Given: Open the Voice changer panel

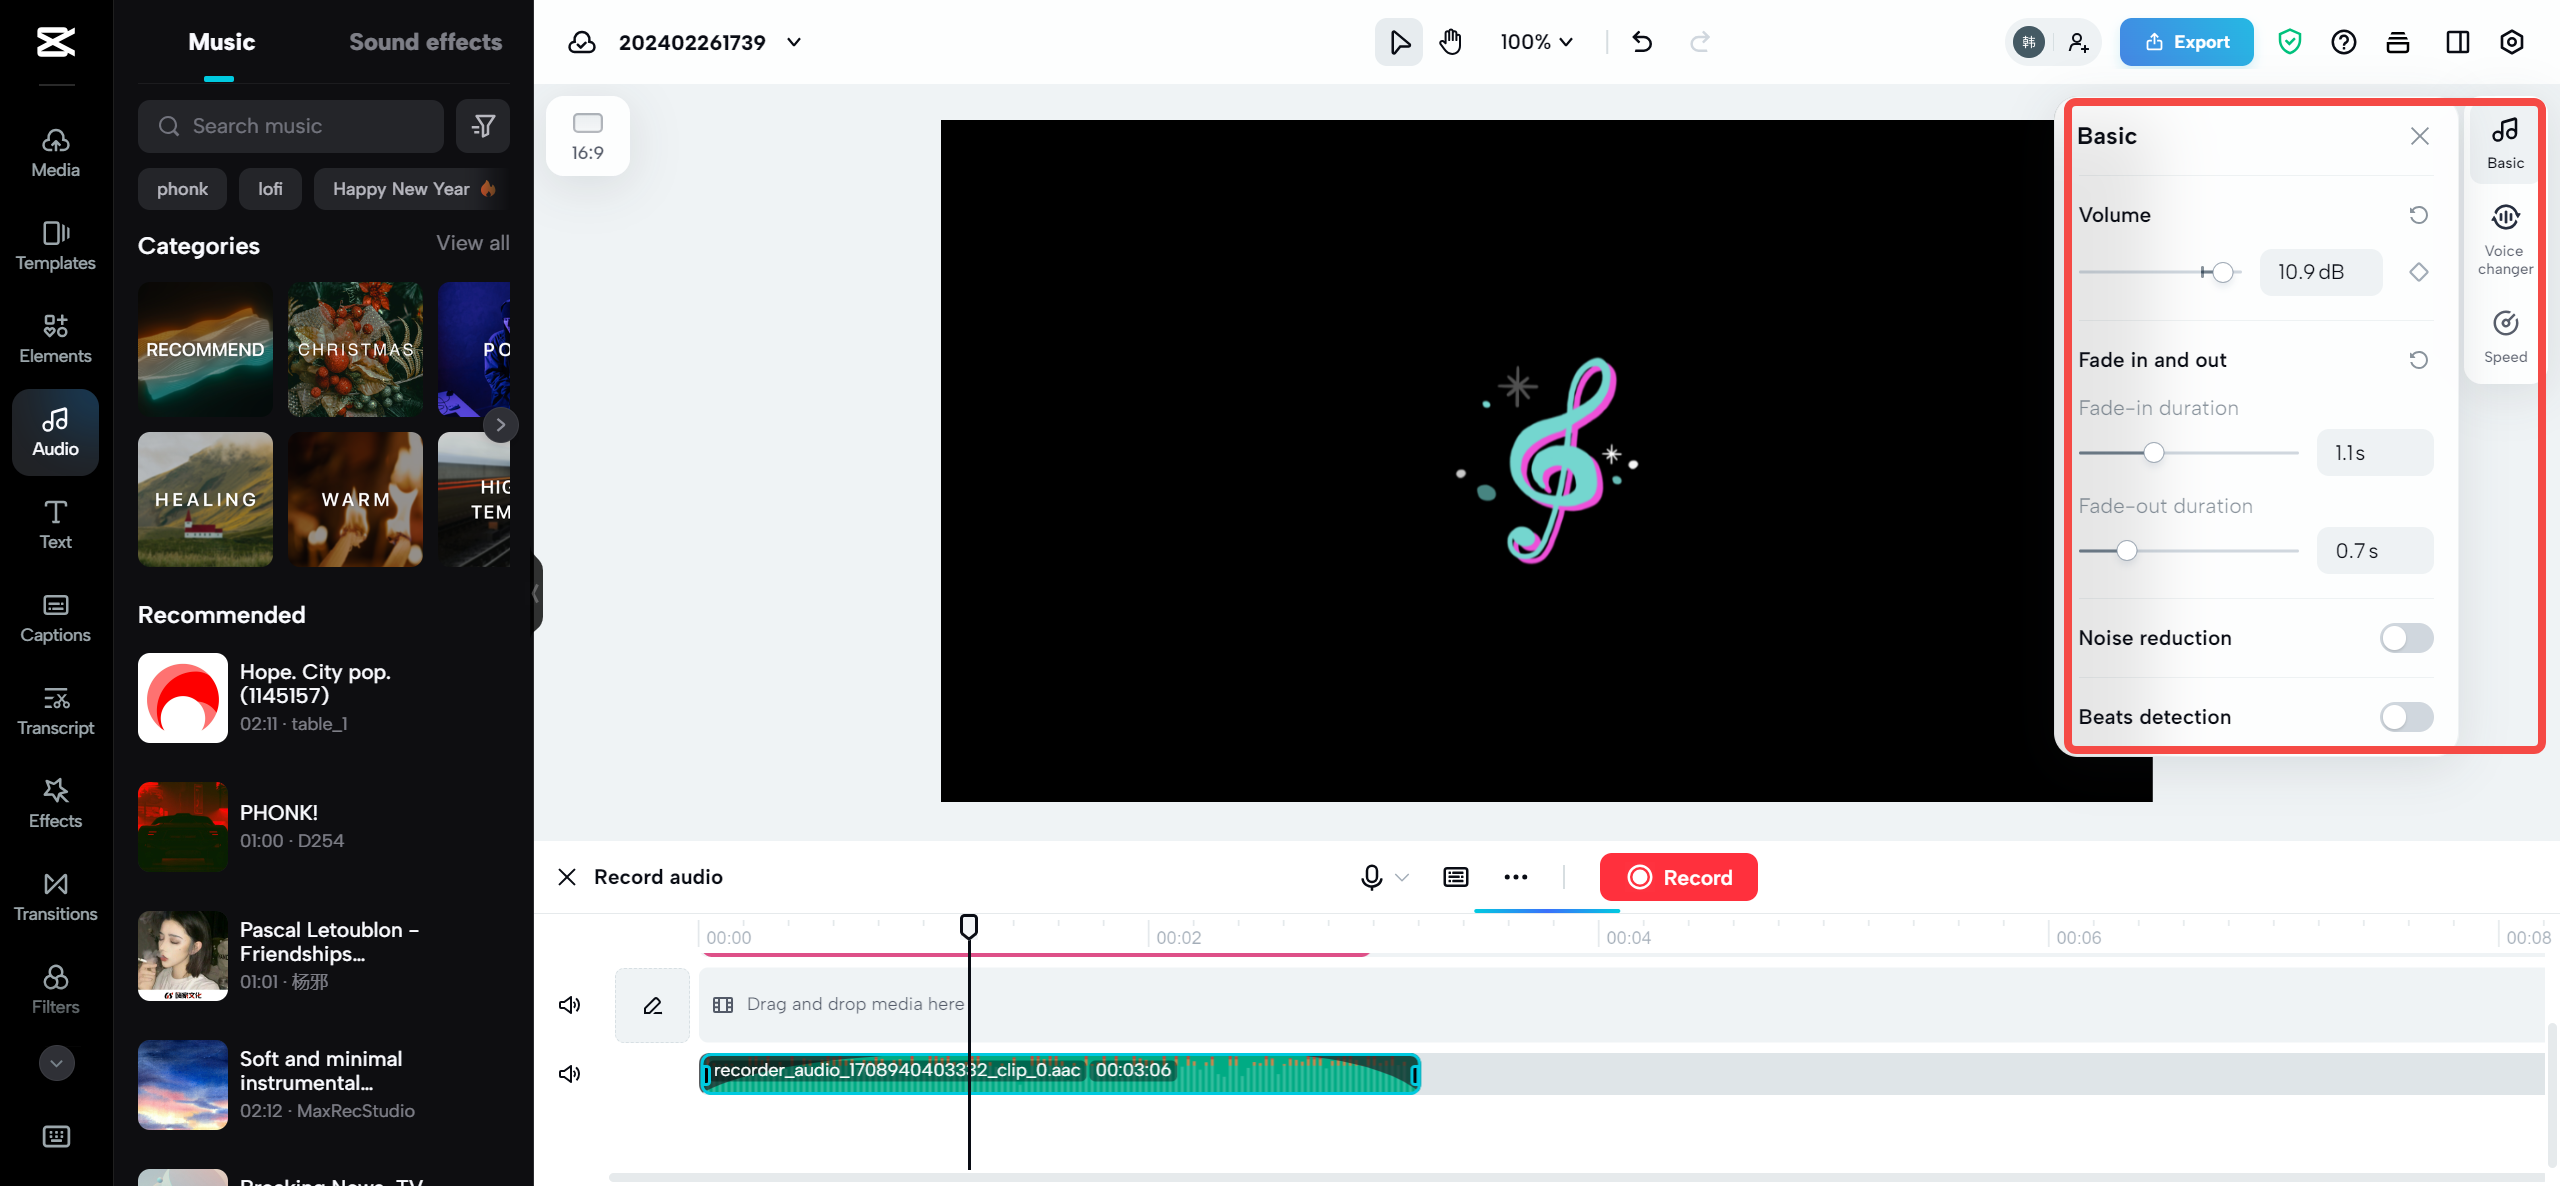Looking at the screenshot, I should (2505, 238).
